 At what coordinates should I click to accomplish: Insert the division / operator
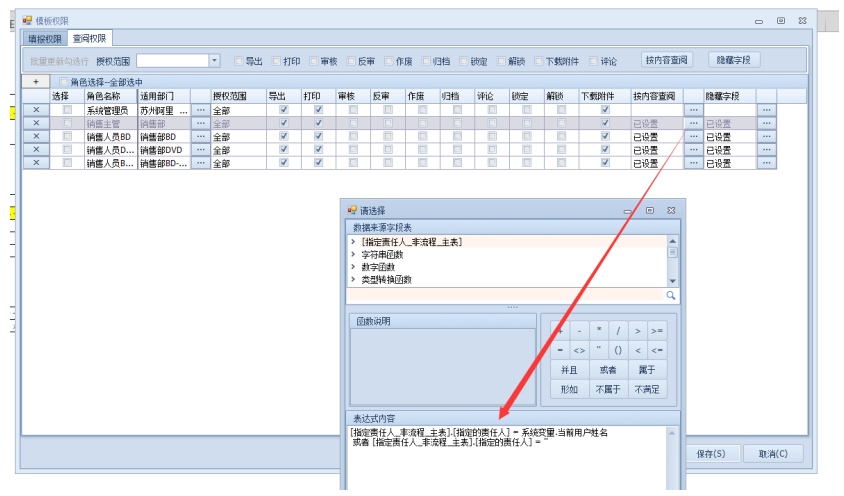619,330
